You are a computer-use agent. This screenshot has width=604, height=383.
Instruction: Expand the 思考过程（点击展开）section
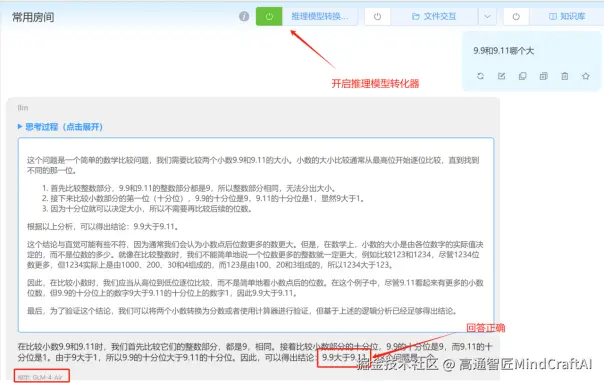click(x=60, y=127)
